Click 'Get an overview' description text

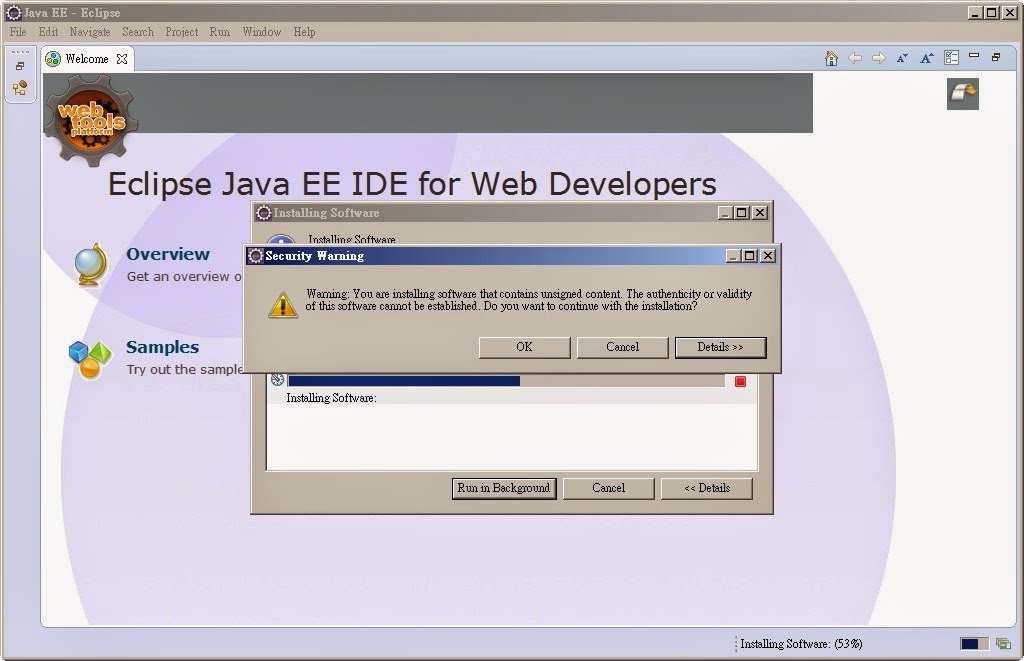coord(184,276)
